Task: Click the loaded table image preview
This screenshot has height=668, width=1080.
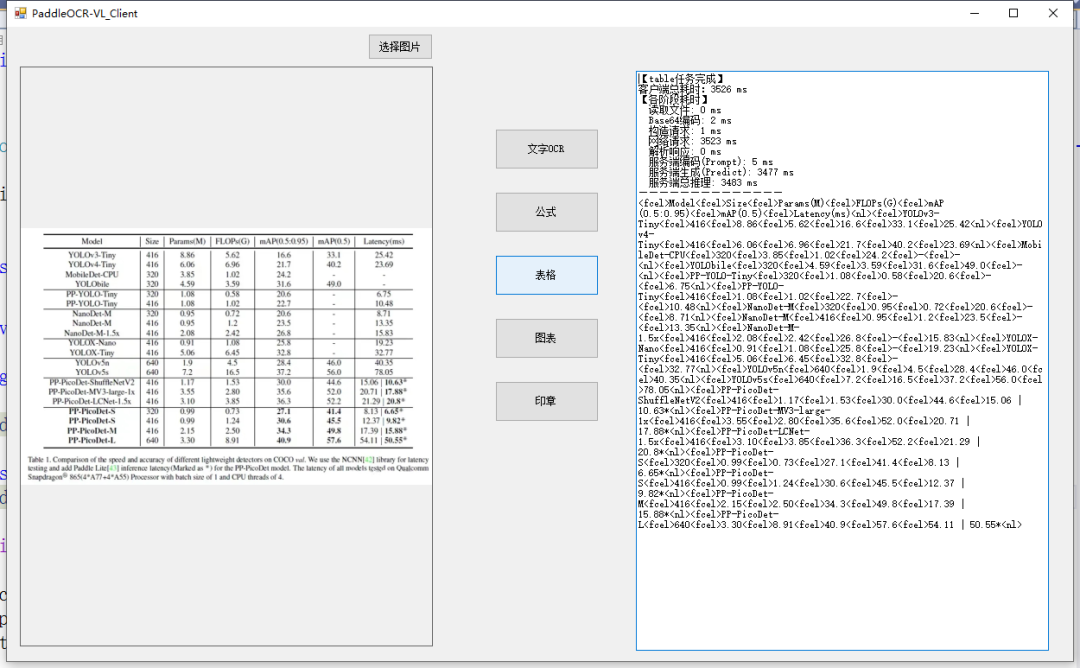Action: 227,357
